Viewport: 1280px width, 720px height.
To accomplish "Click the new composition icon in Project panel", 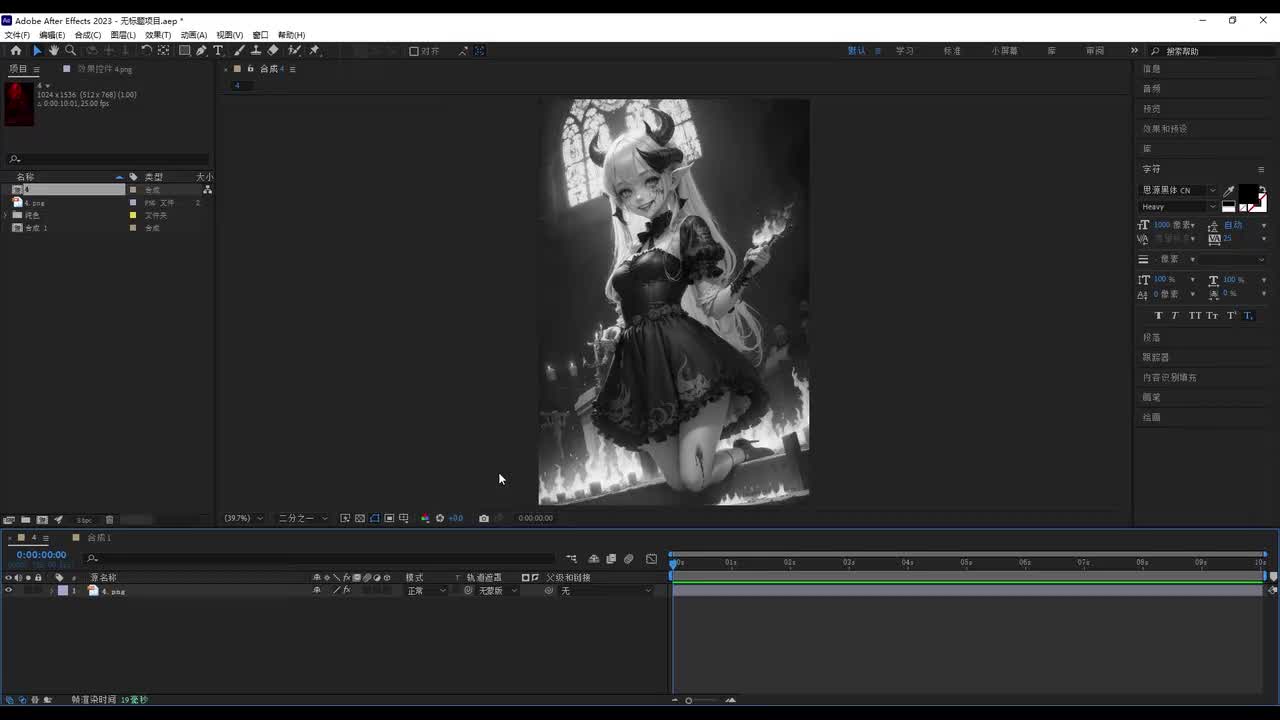I will pyautogui.click(x=42, y=520).
